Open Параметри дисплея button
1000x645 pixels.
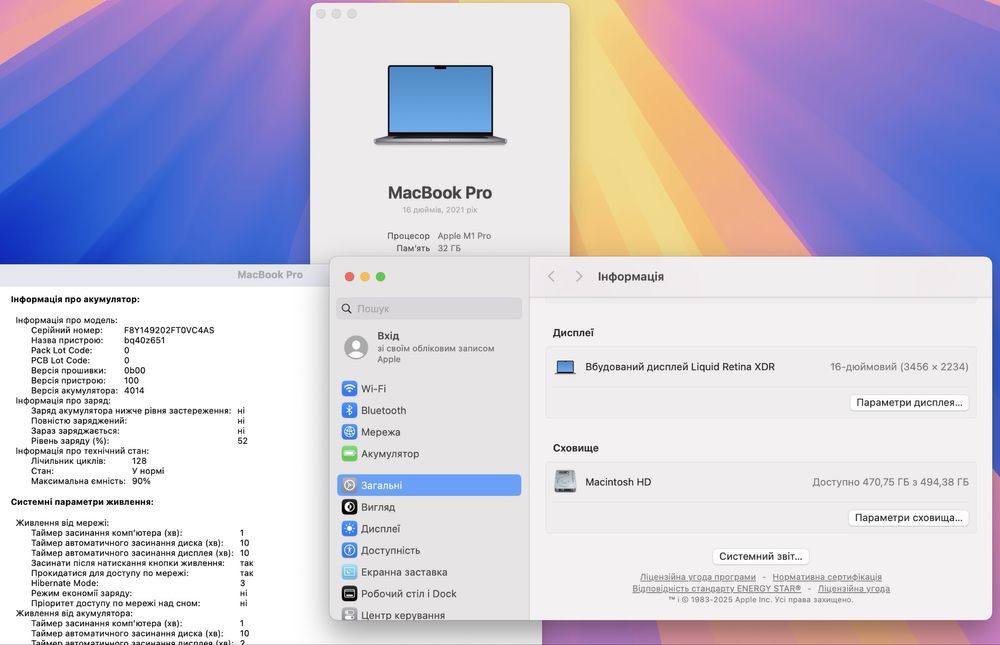909,403
